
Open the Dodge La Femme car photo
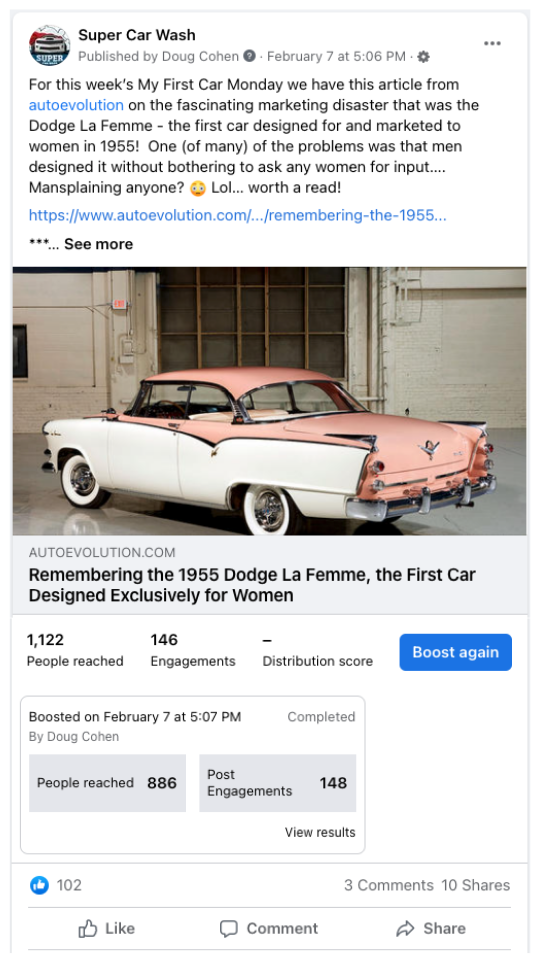(269, 401)
